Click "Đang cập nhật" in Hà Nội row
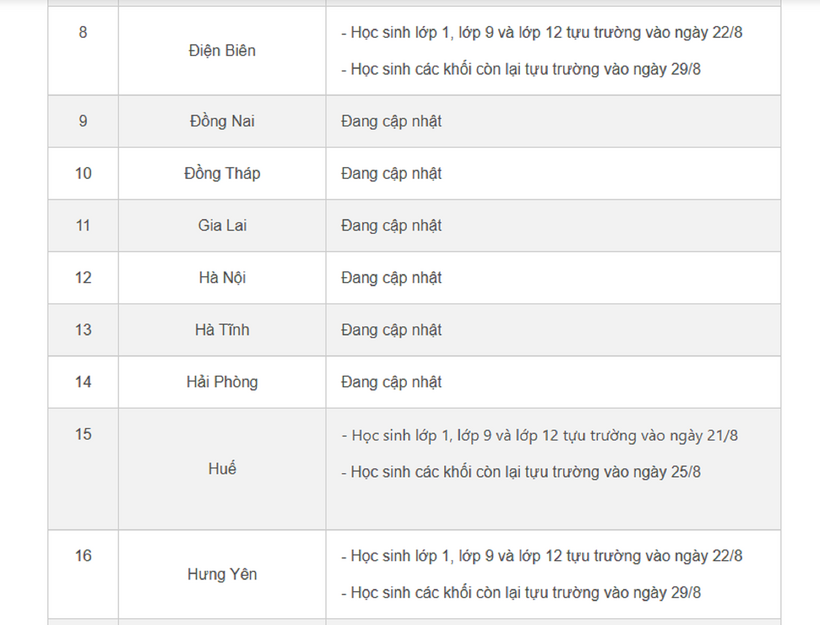Screen dimensions: 820x625 point(391,277)
